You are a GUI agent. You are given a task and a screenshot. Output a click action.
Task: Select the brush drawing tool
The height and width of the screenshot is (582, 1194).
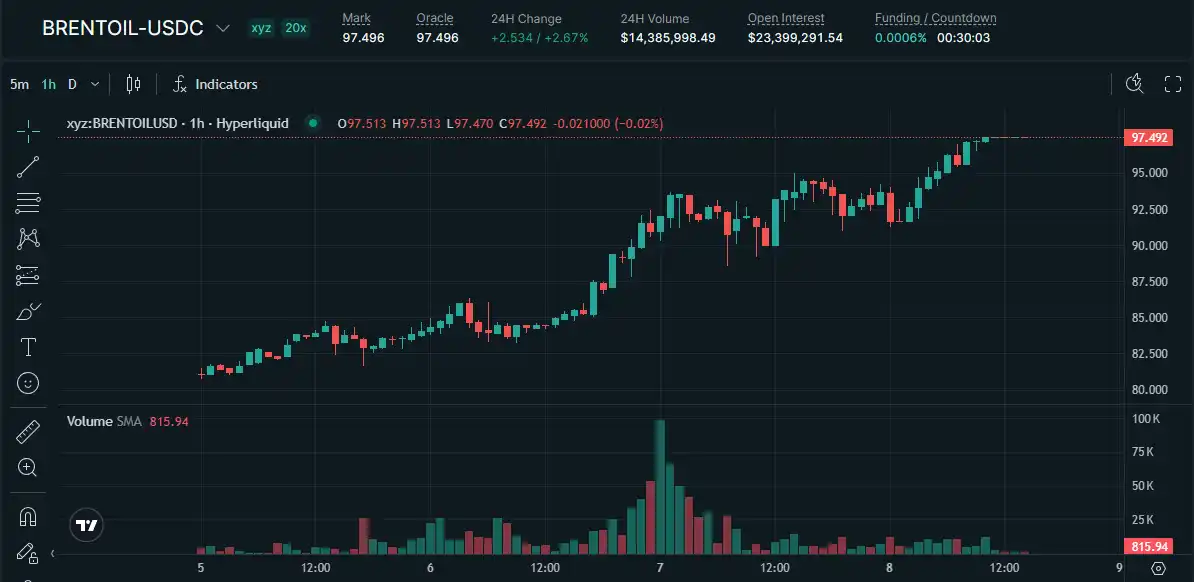pos(28,312)
